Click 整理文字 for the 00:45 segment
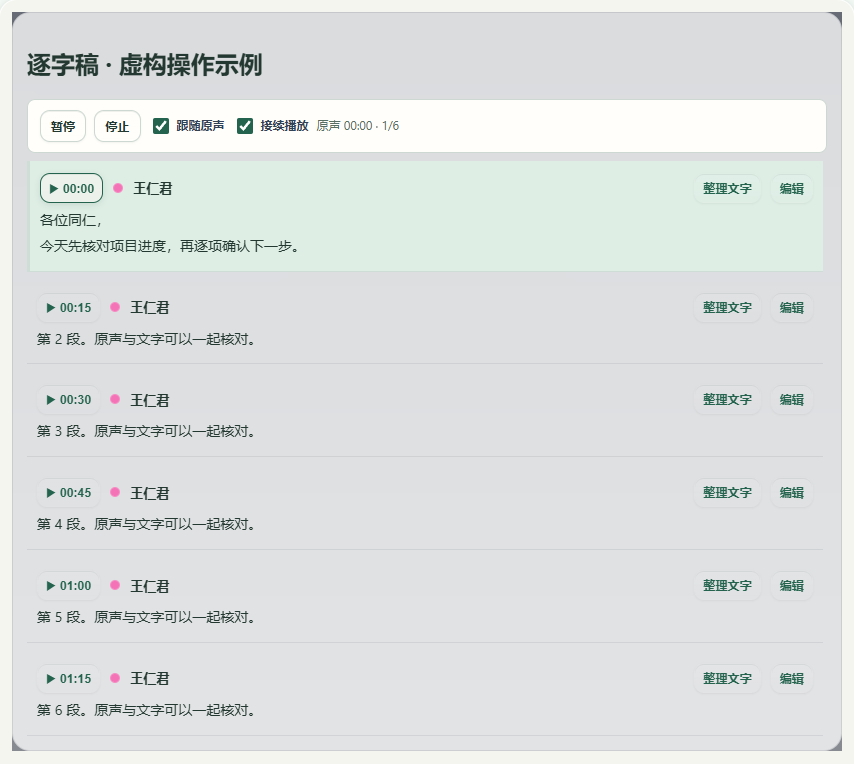This screenshot has width=854, height=764. tap(727, 493)
